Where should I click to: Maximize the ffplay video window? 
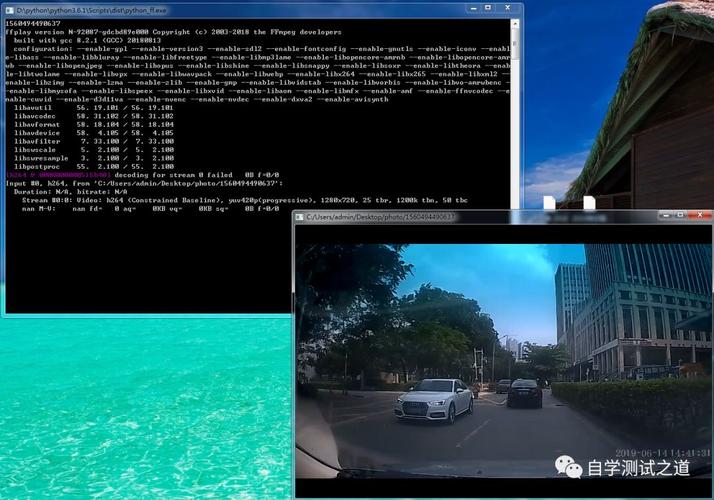coord(680,215)
